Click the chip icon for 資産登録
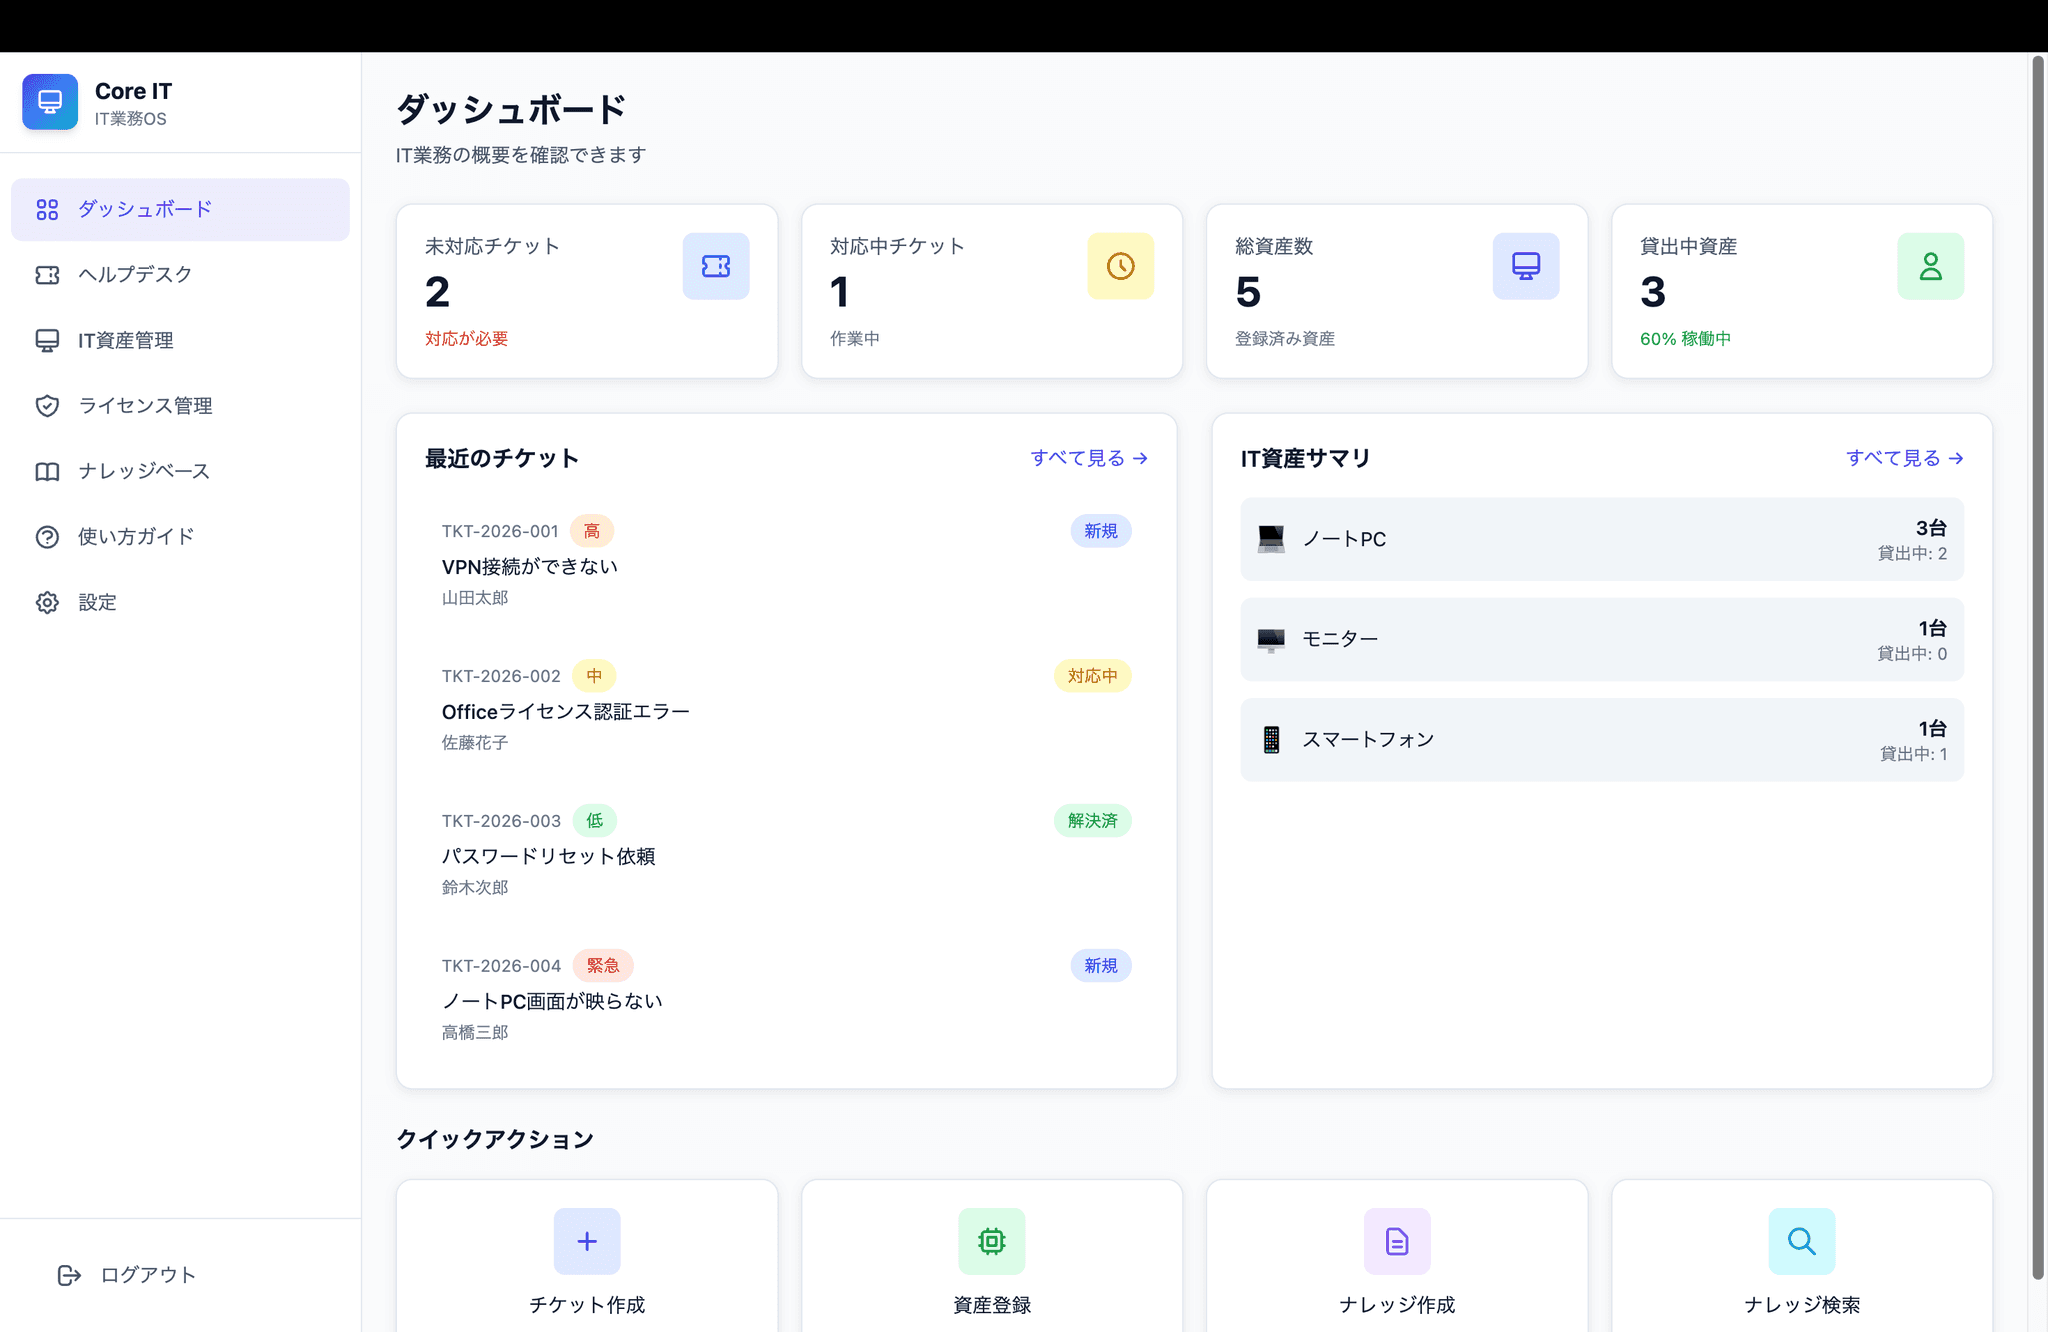Screen dimensions: 2048x1332 [x=991, y=1241]
